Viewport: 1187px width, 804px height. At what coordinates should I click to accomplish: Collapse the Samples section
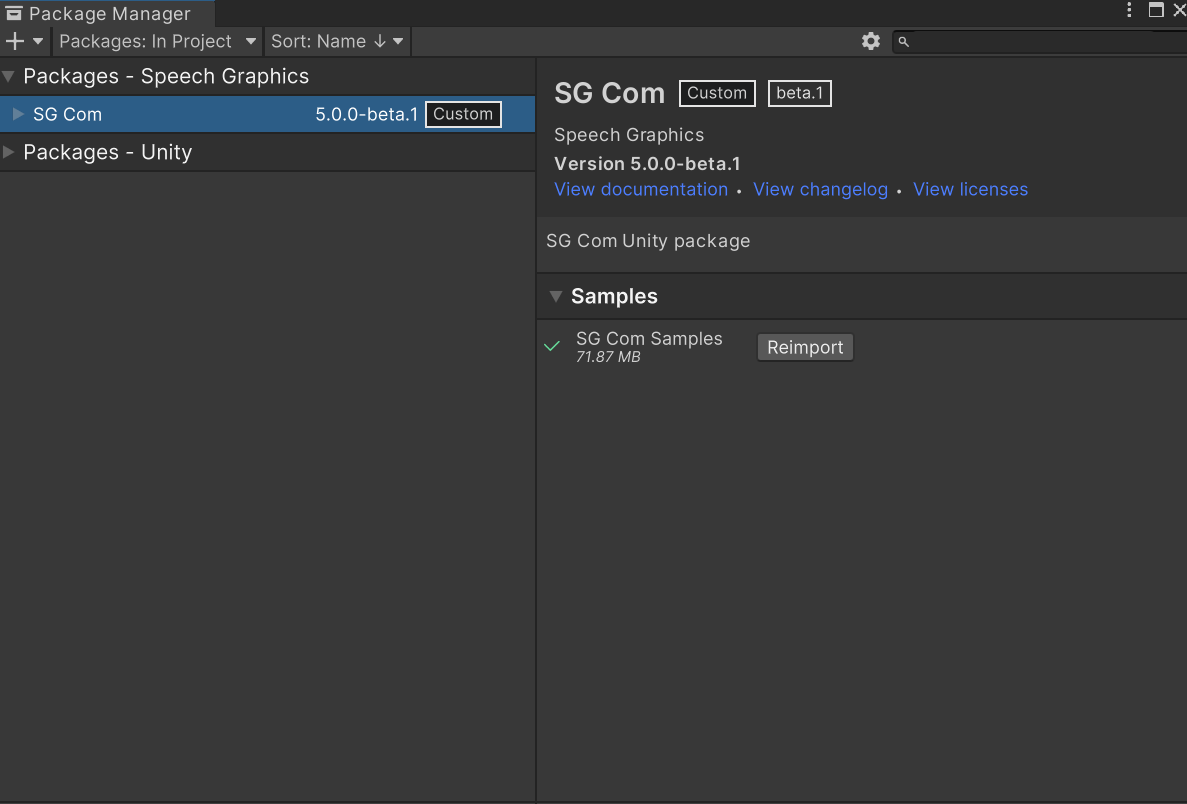click(557, 296)
